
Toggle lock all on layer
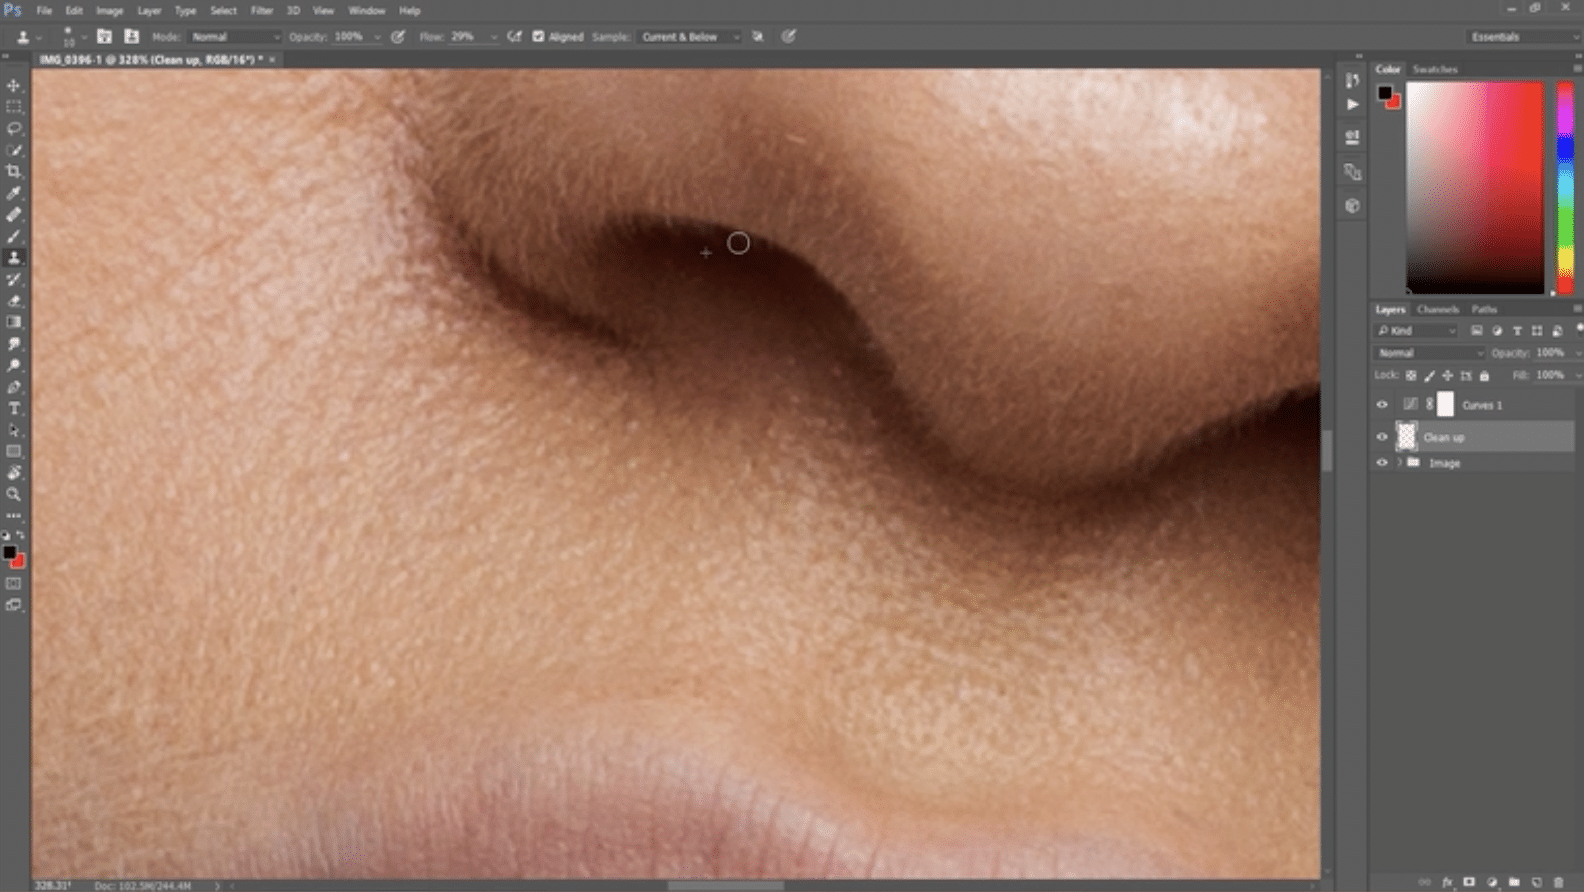(1484, 376)
